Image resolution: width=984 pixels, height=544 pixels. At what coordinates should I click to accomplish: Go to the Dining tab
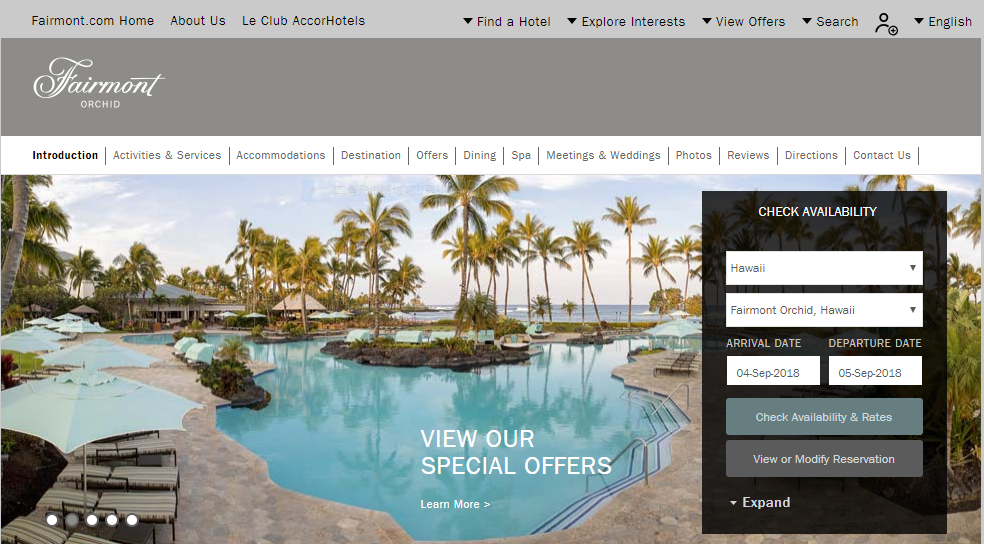point(479,155)
